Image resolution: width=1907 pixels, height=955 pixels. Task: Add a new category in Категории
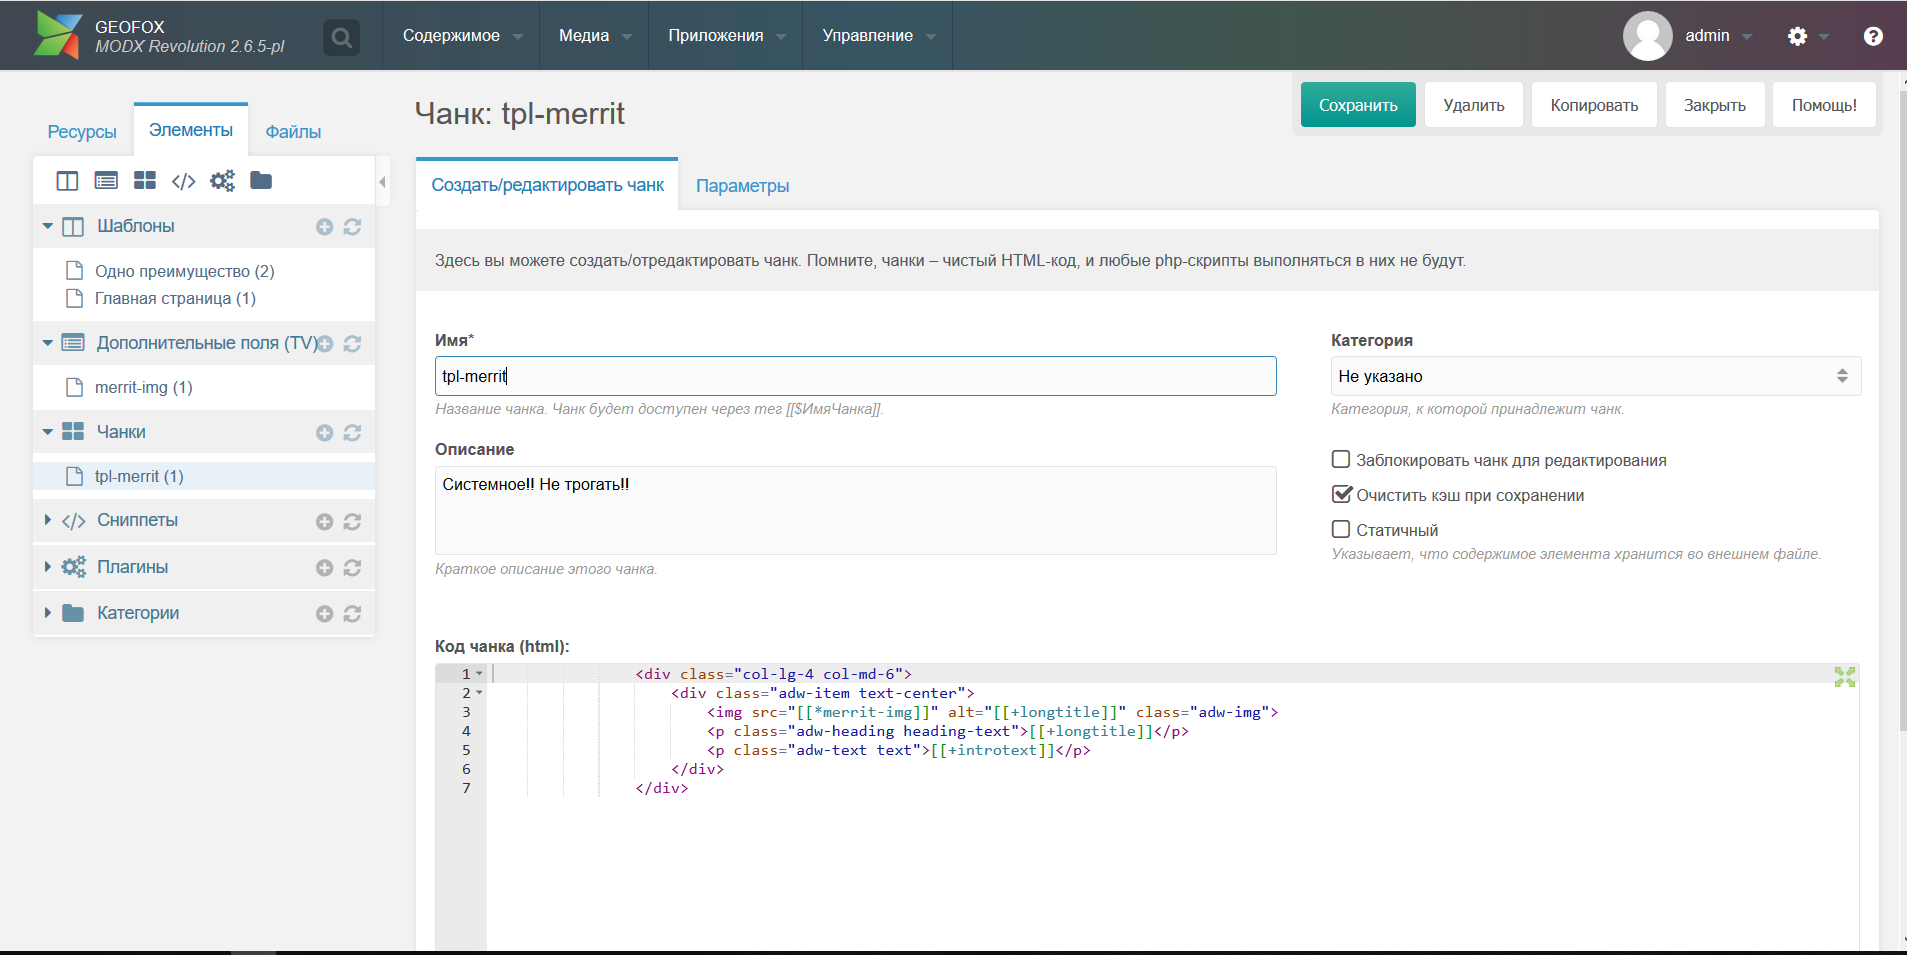coord(324,614)
